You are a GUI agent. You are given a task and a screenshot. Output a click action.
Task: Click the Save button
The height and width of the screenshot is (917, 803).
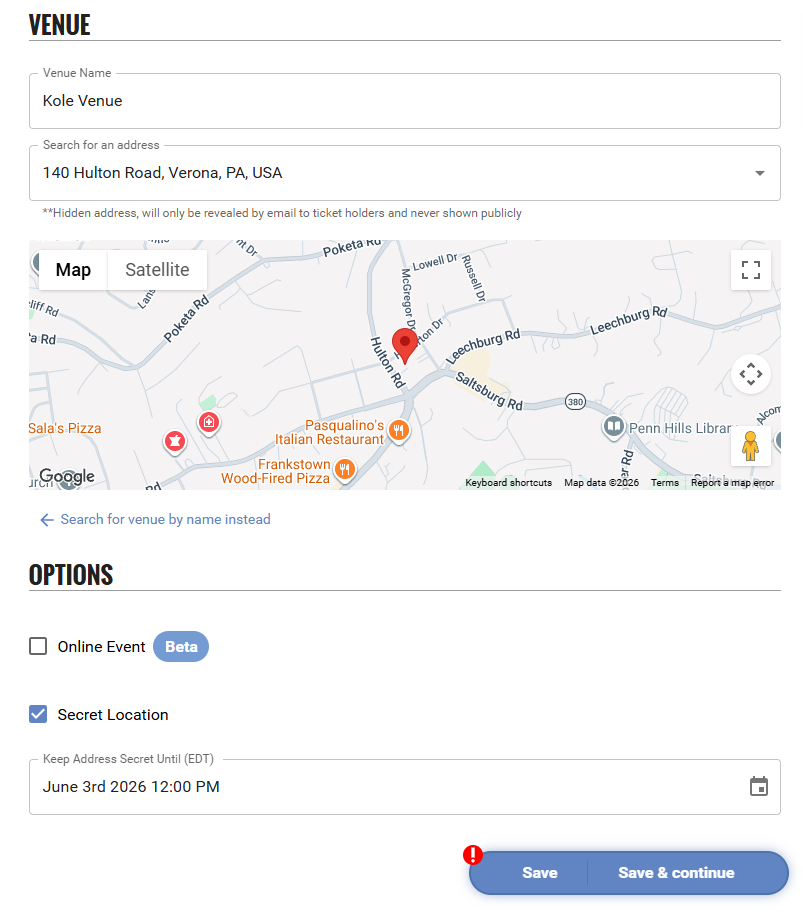(539, 873)
